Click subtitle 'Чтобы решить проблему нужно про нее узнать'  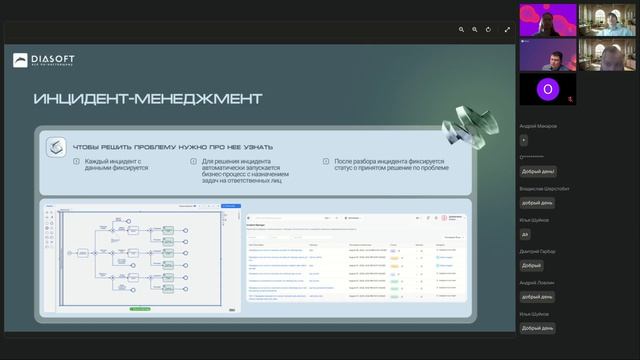point(173,147)
